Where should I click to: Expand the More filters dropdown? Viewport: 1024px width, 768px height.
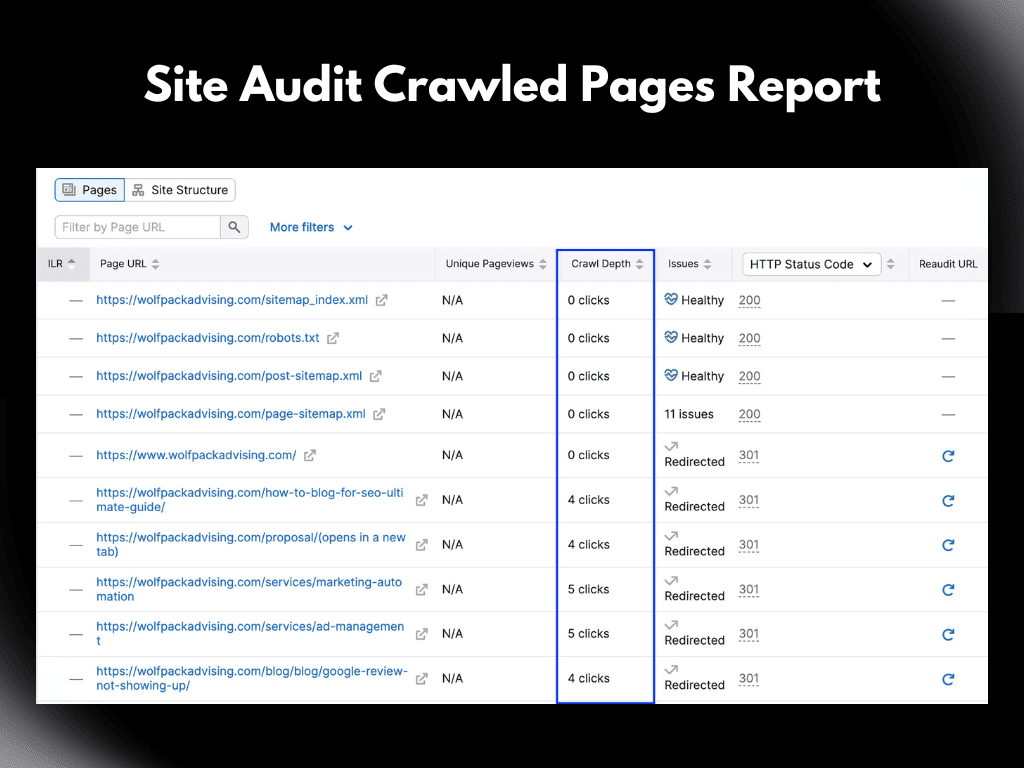[x=311, y=227]
